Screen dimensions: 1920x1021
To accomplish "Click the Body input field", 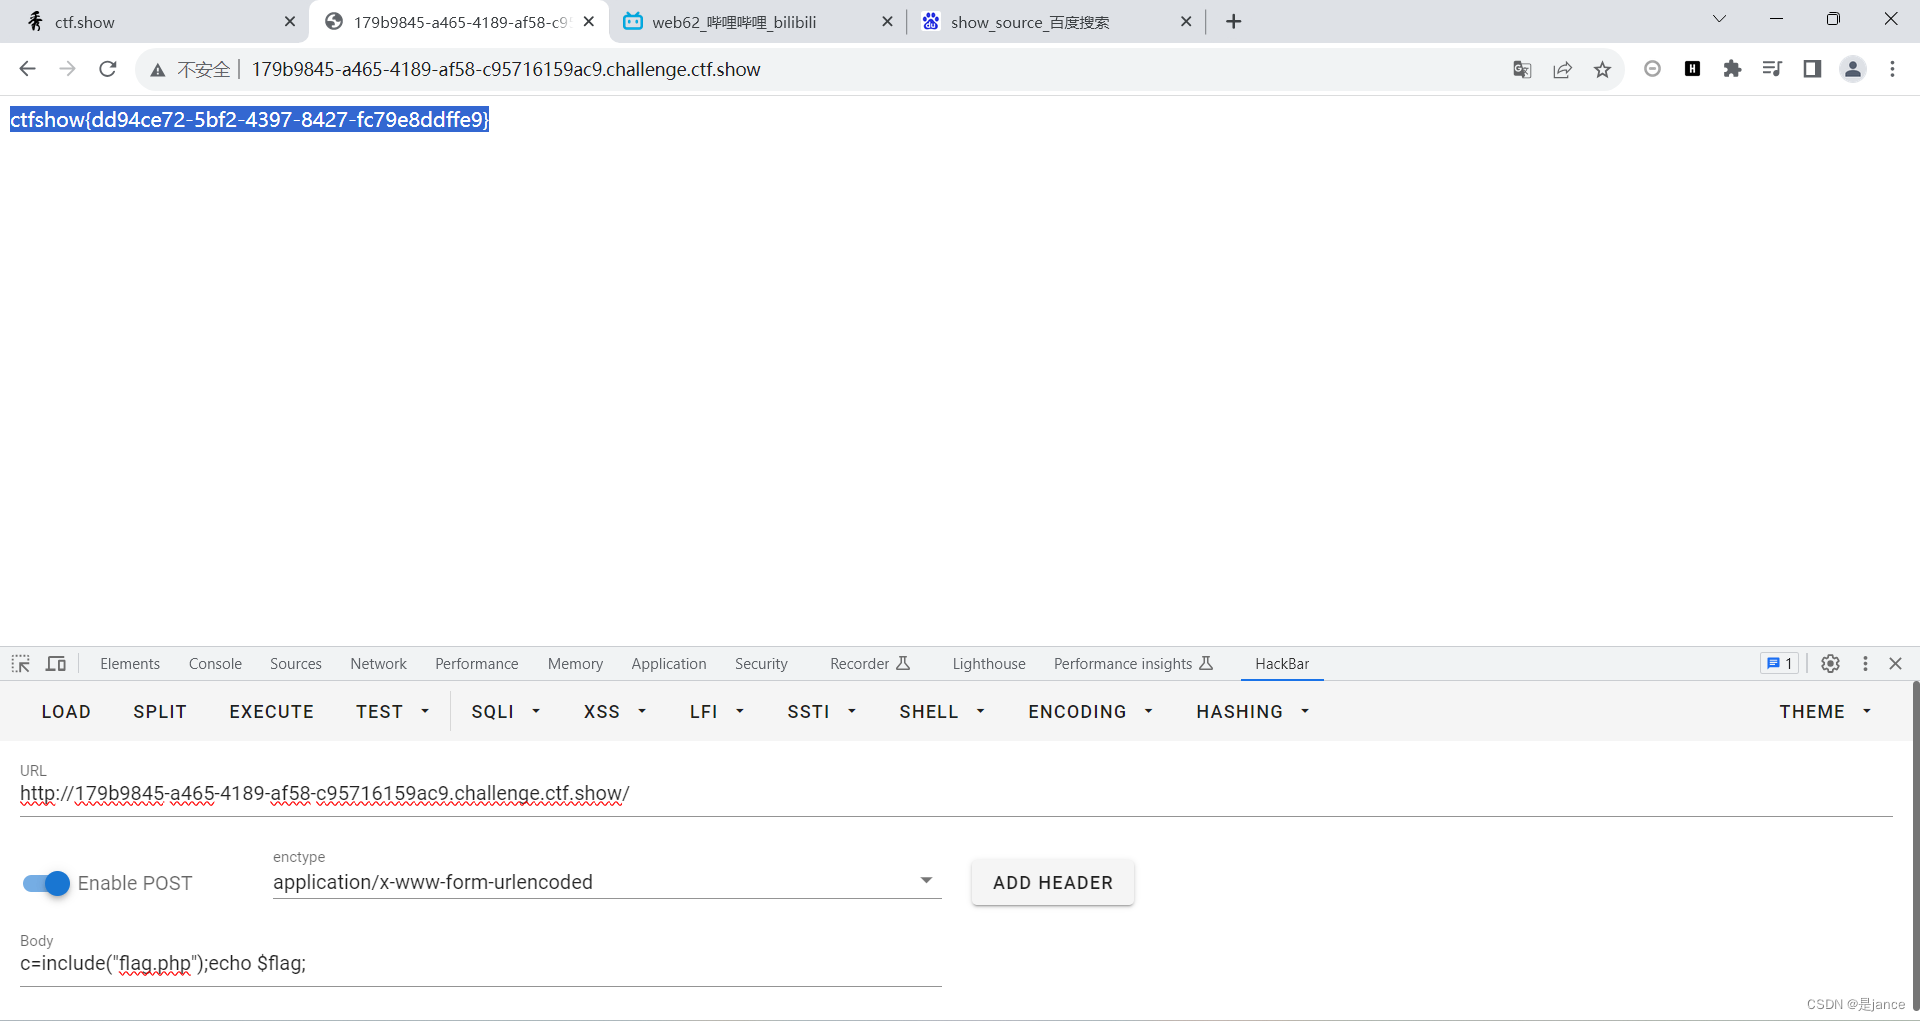I will point(480,963).
